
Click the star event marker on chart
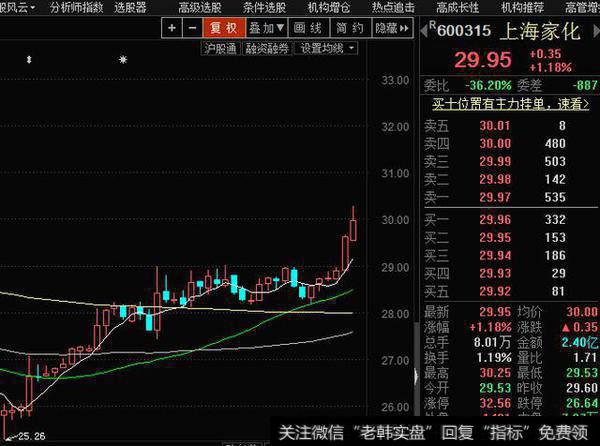[123, 60]
